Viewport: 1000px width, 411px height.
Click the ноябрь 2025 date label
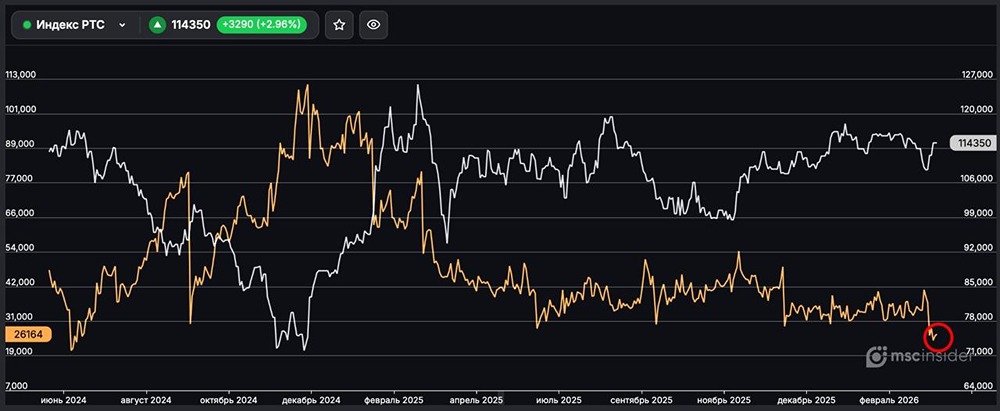coord(724,399)
